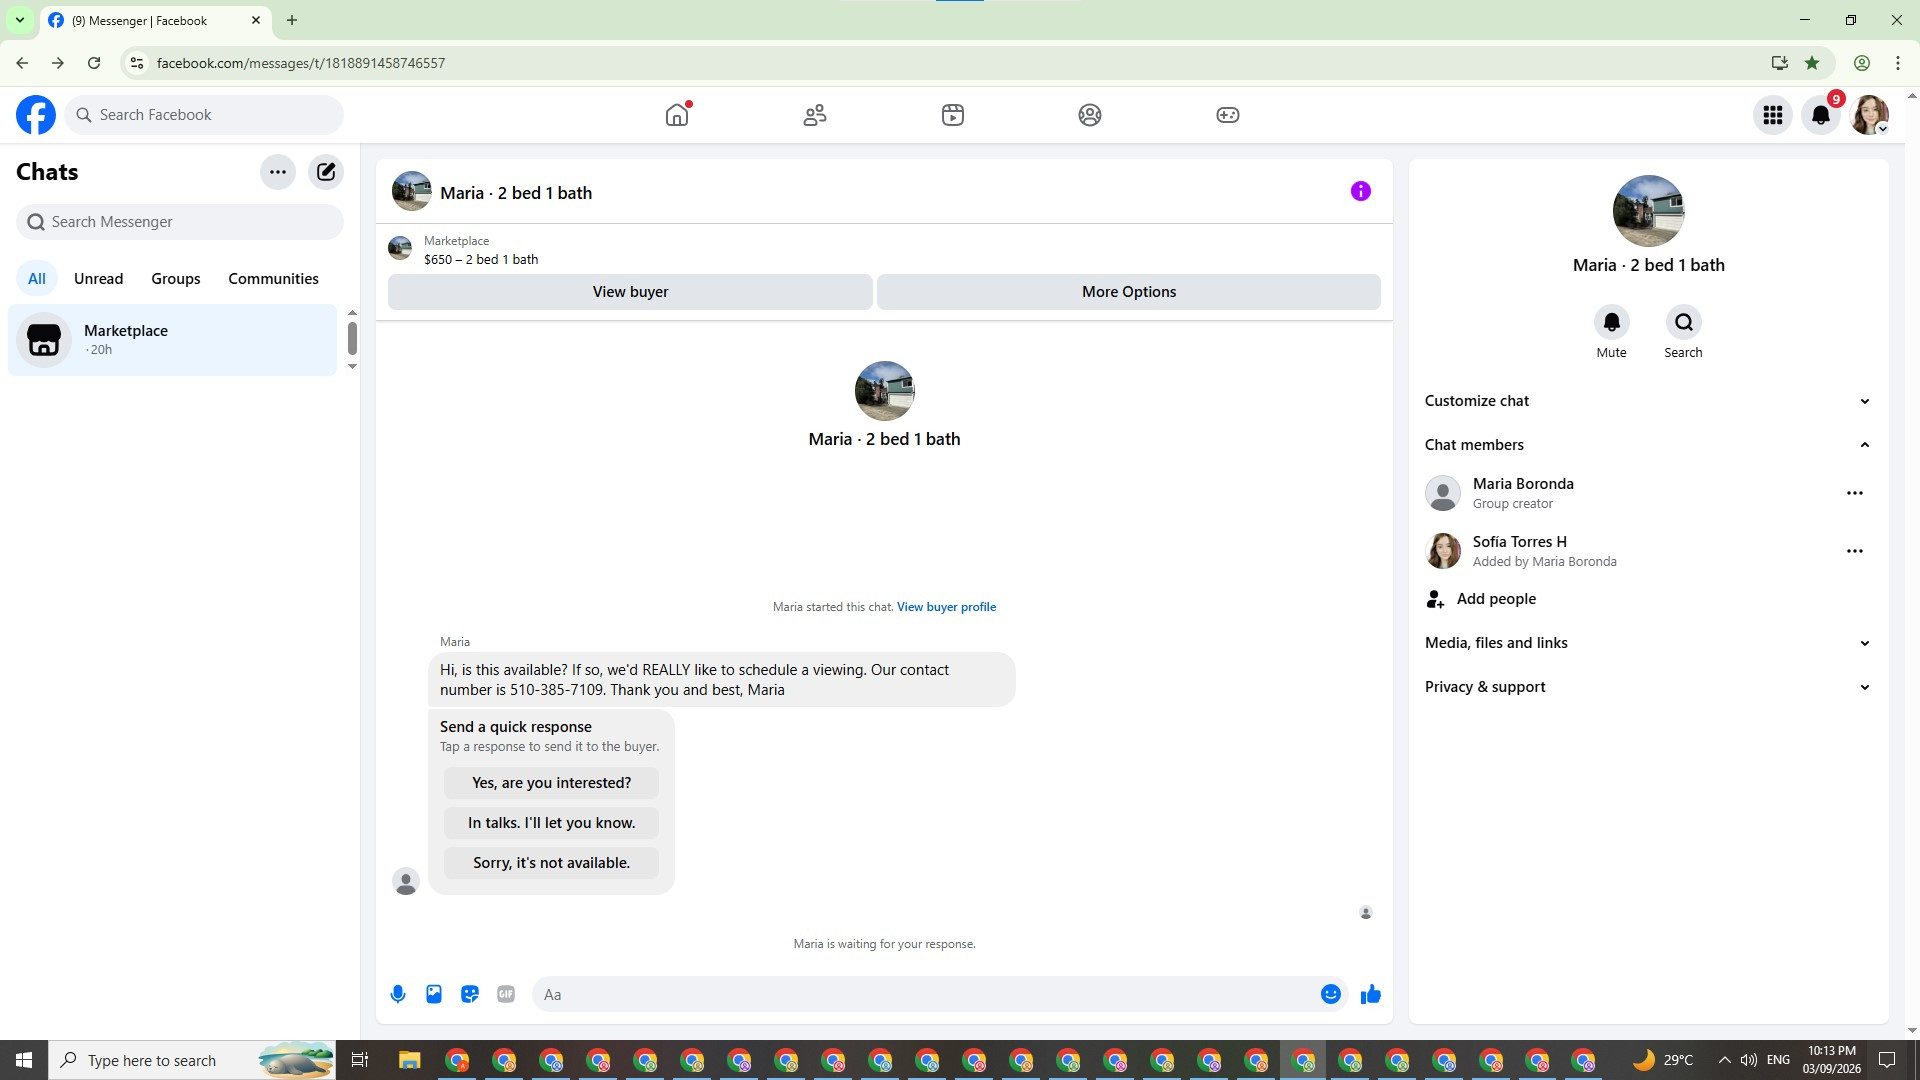The height and width of the screenshot is (1080, 1920).
Task: Open the GIF picker icon
Action: 506,994
